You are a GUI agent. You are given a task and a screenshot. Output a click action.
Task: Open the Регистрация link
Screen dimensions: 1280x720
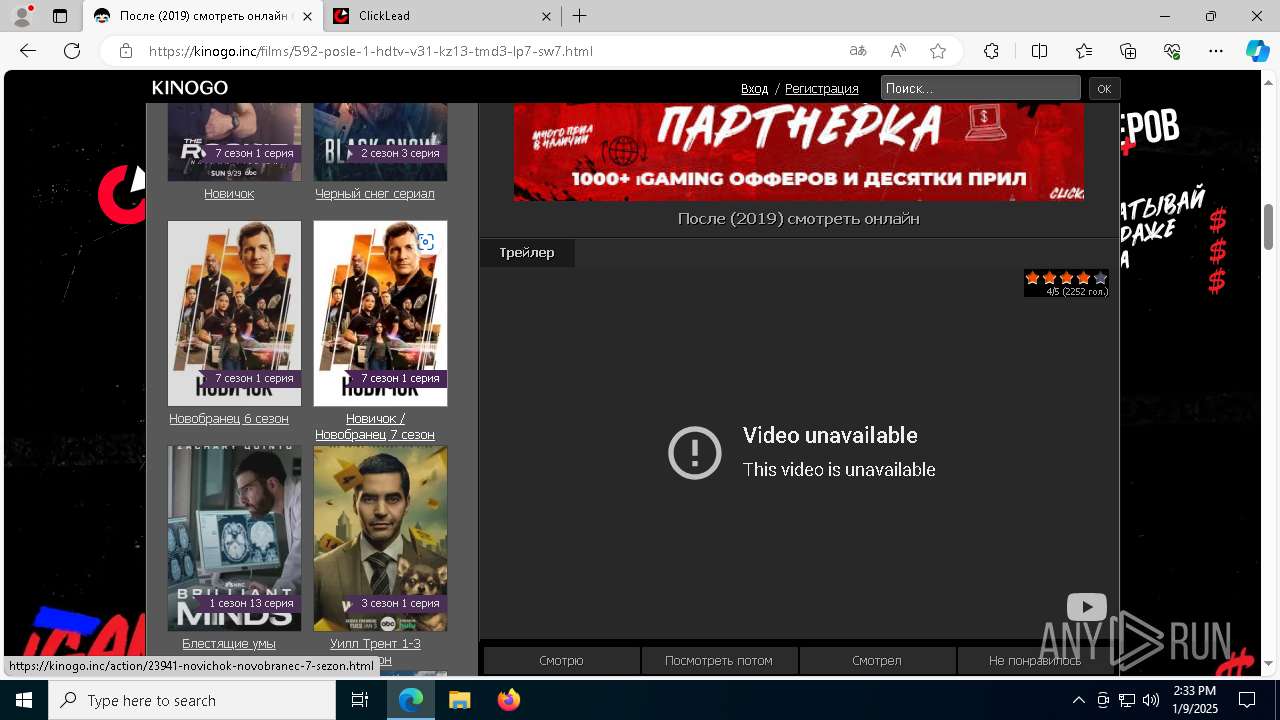tap(822, 89)
